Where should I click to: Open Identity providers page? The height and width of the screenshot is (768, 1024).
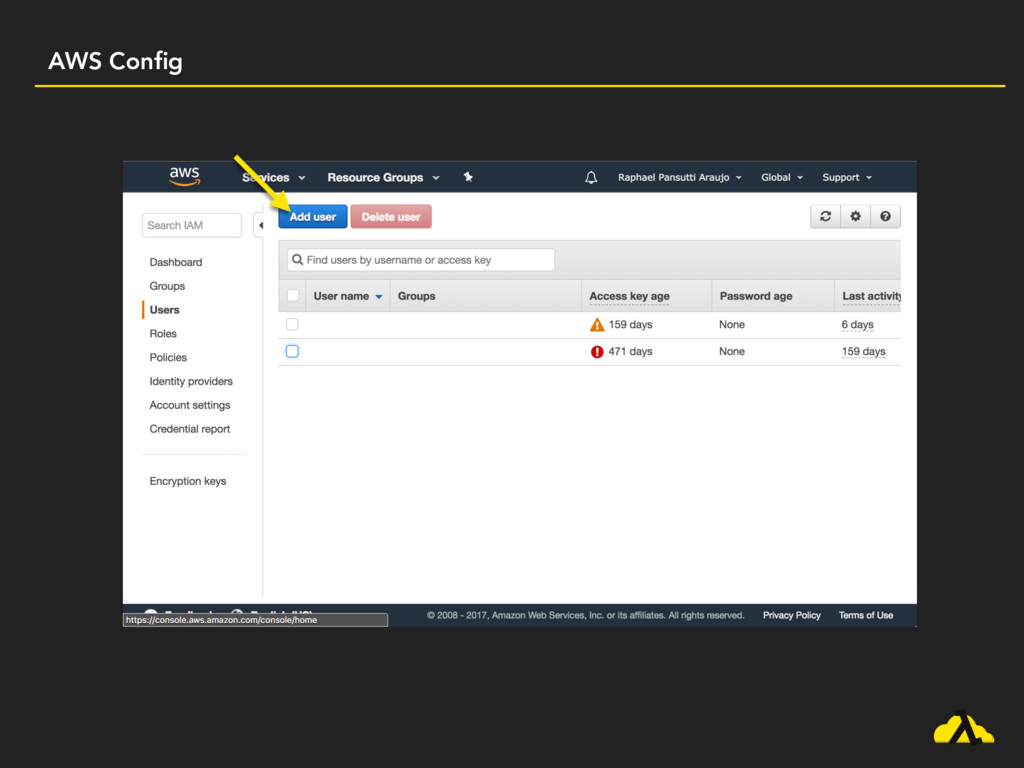click(191, 381)
